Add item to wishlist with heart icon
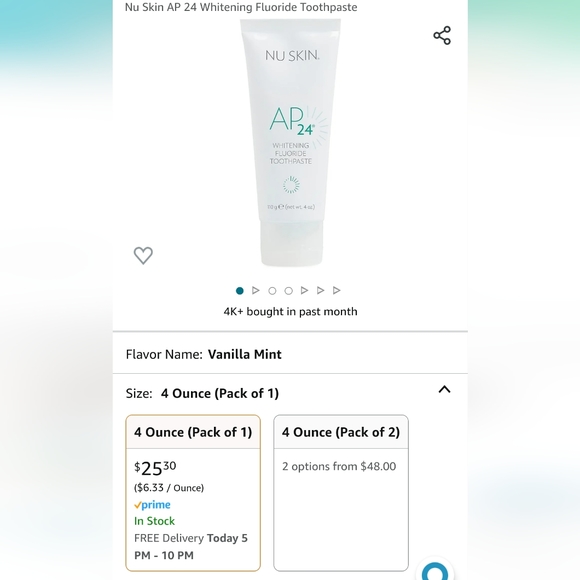The height and width of the screenshot is (580, 580). pos(143,255)
